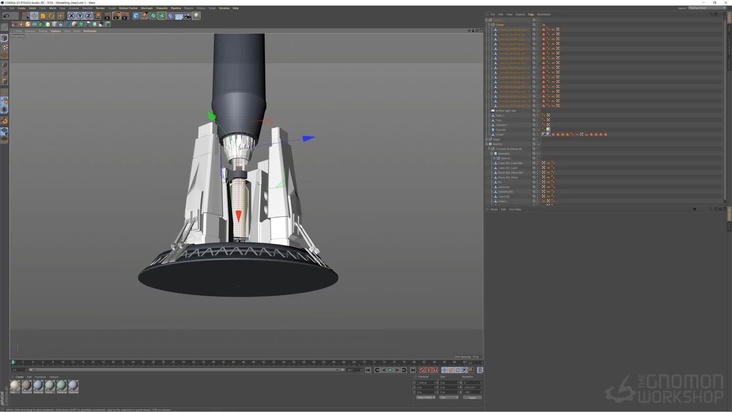Open viewport Options menu
The width and height of the screenshot is (732, 412).
click(x=56, y=31)
